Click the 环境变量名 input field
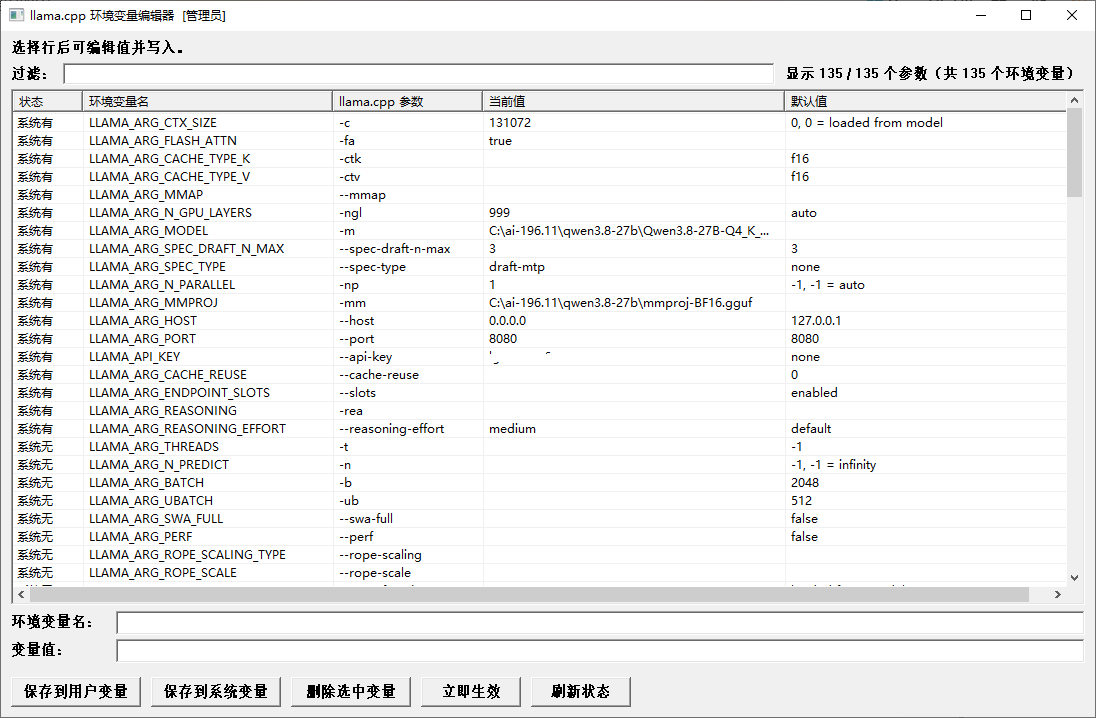This screenshot has width=1096, height=718. coord(600,622)
